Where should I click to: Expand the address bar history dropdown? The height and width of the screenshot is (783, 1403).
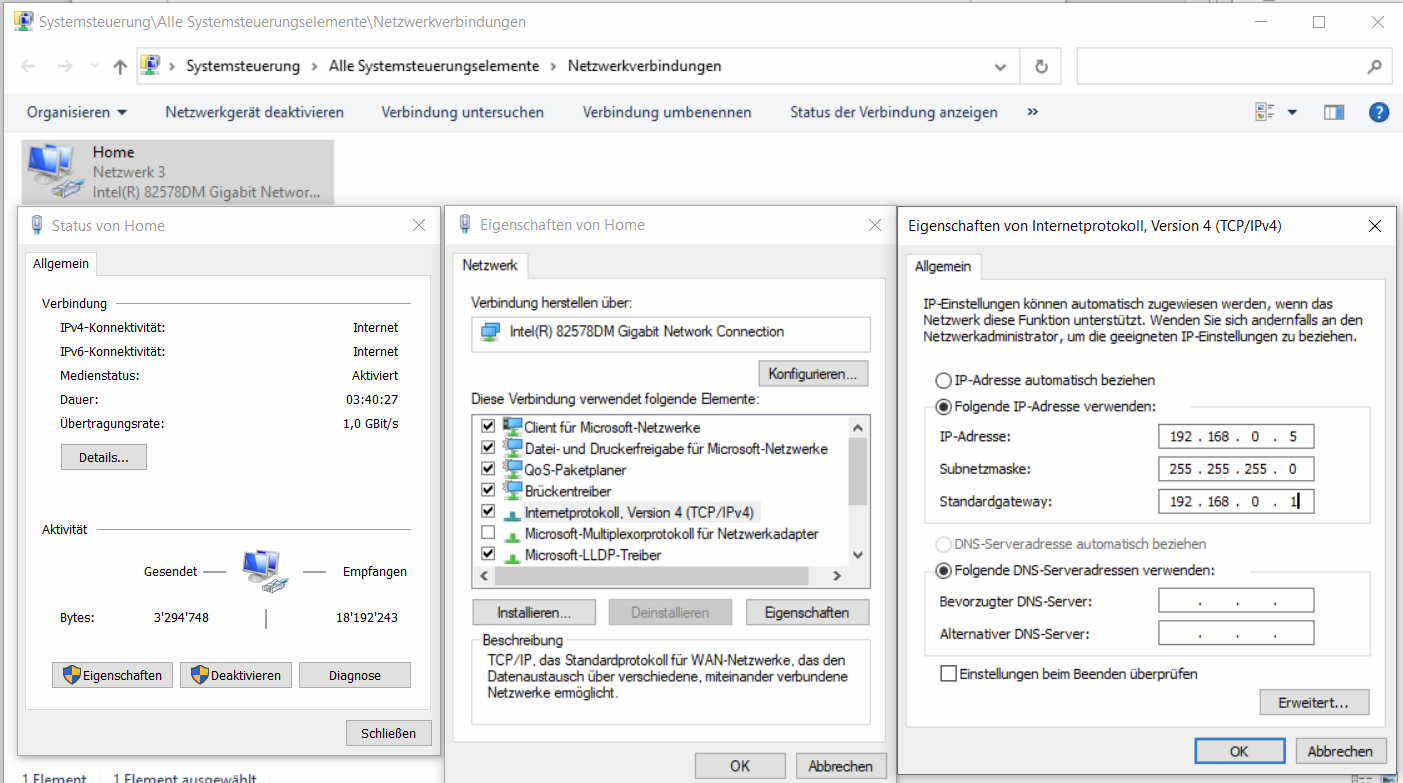pos(1000,67)
